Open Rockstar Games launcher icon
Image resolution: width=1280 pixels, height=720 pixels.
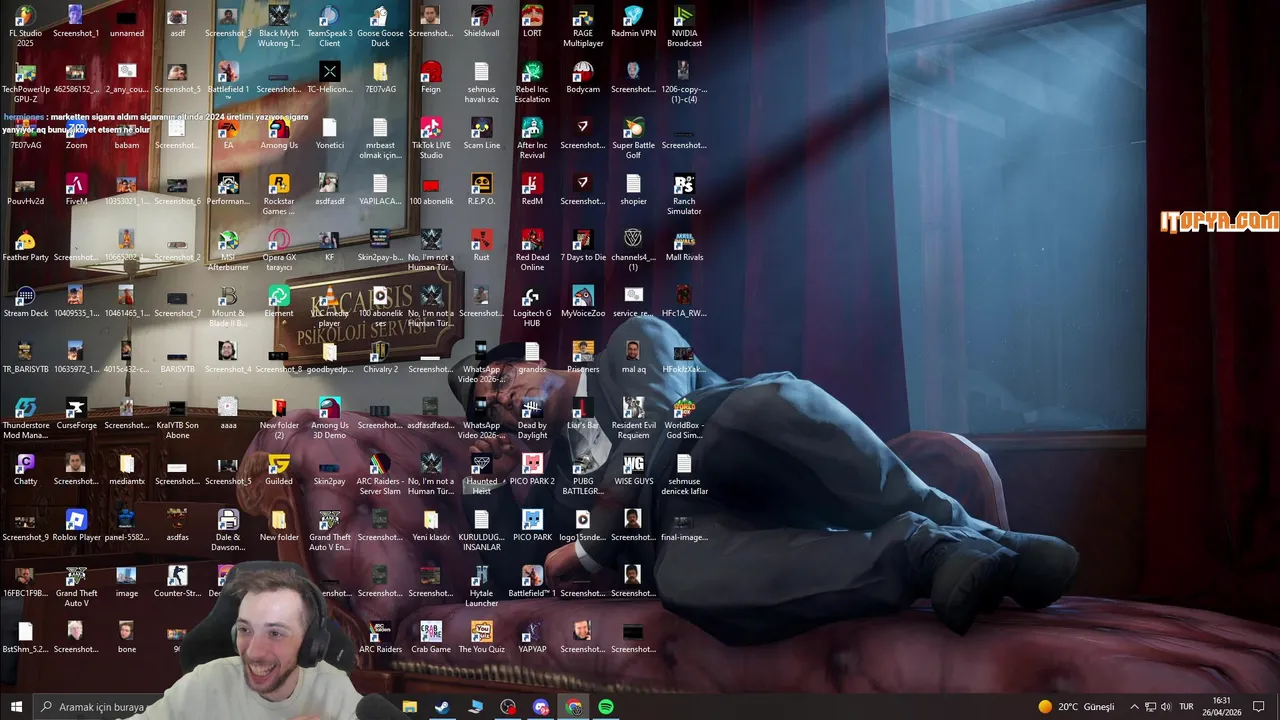click(279, 194)
